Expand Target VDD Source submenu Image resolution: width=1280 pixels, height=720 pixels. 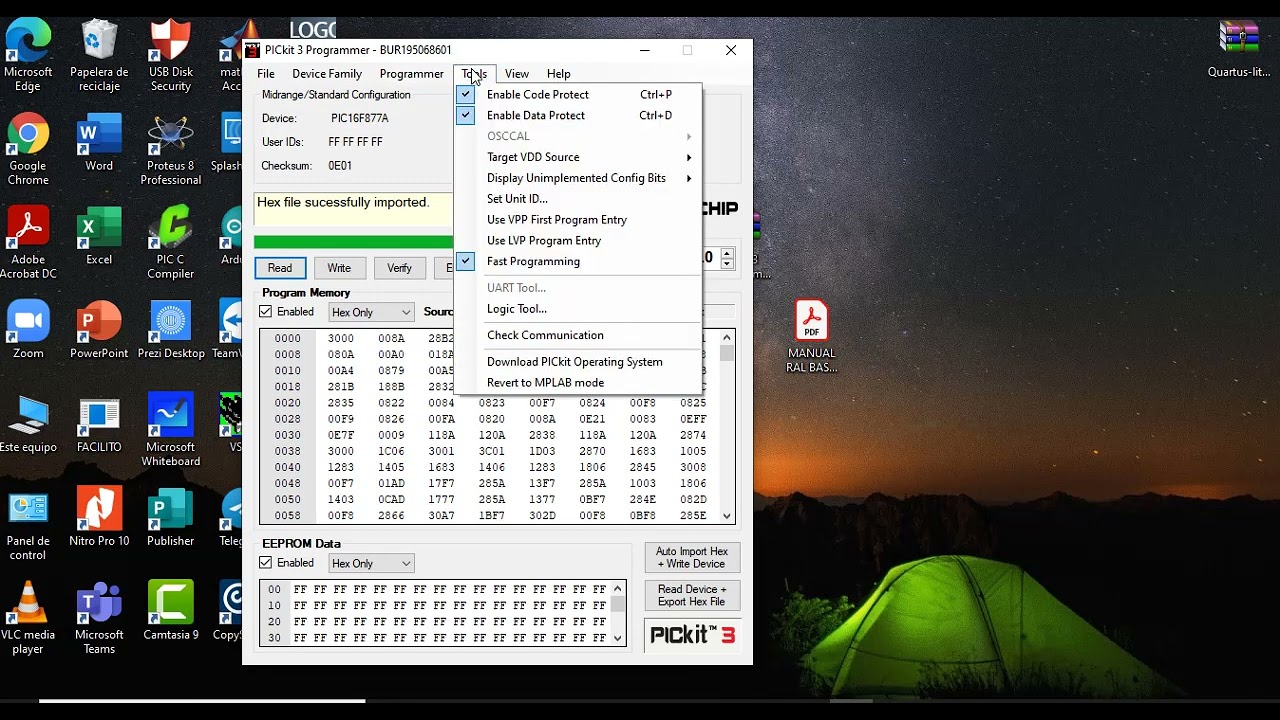(x=578, y=157)
